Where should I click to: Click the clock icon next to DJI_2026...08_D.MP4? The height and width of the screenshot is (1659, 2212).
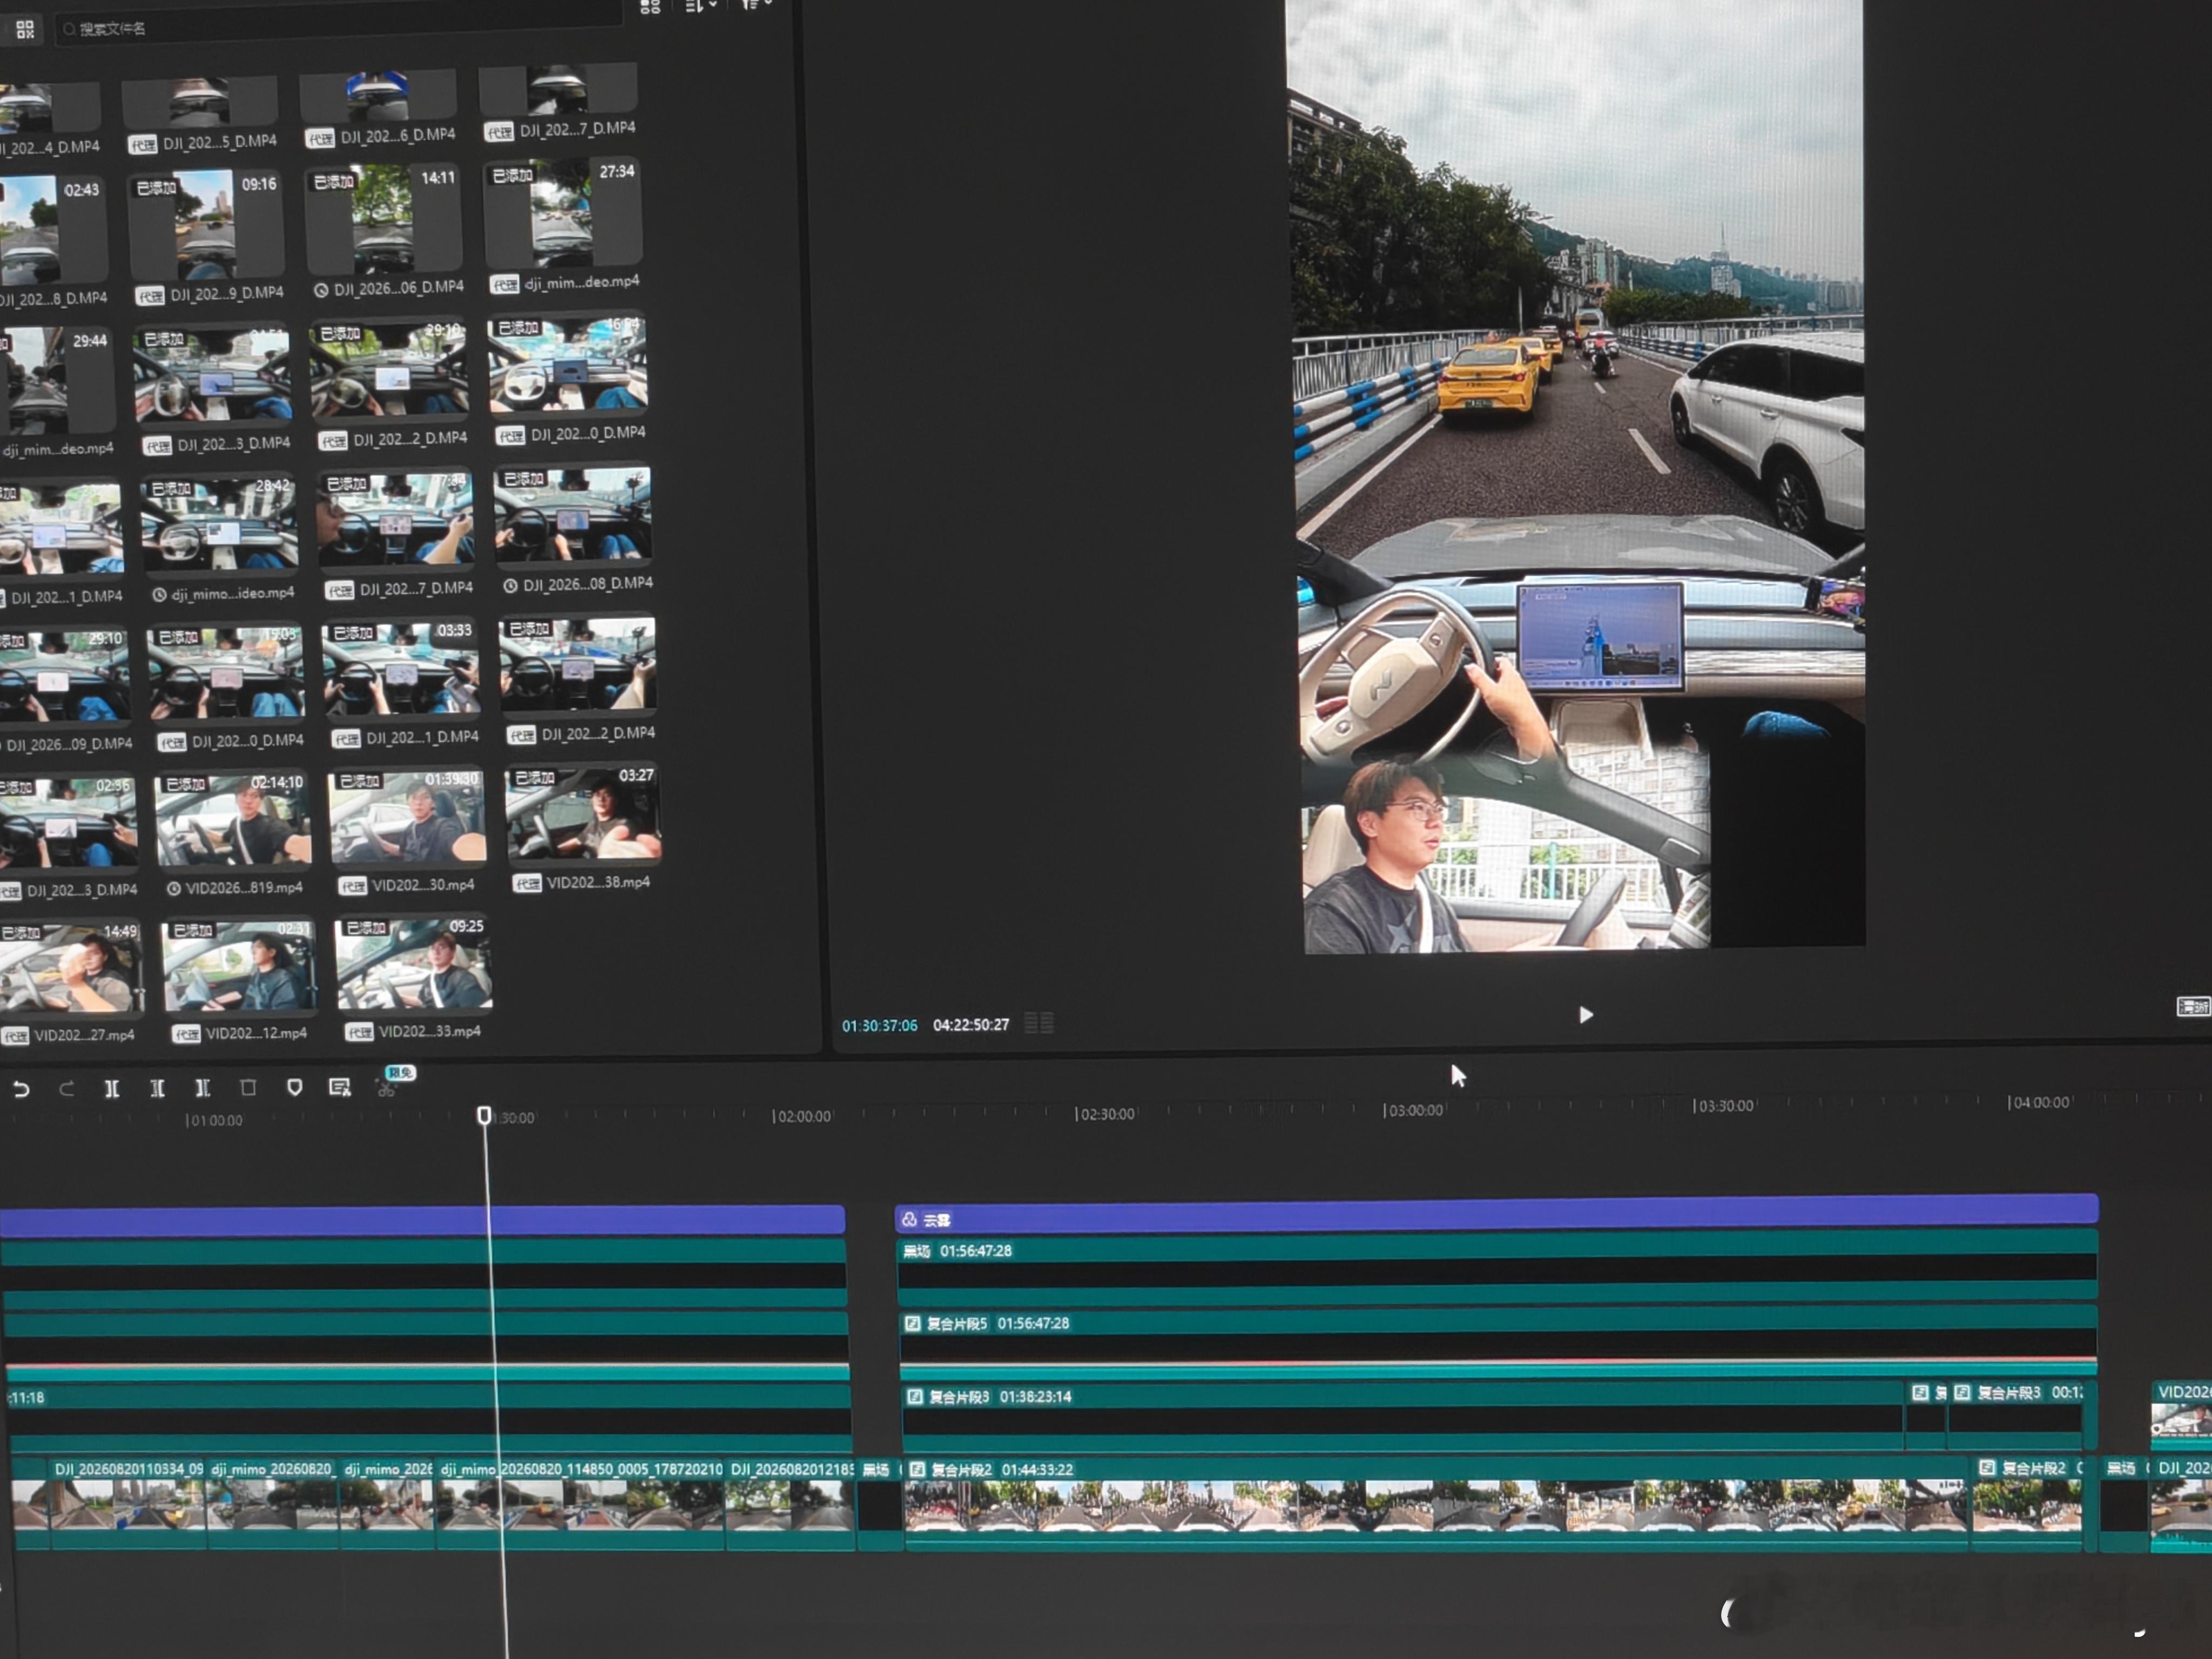coord(510,586)
